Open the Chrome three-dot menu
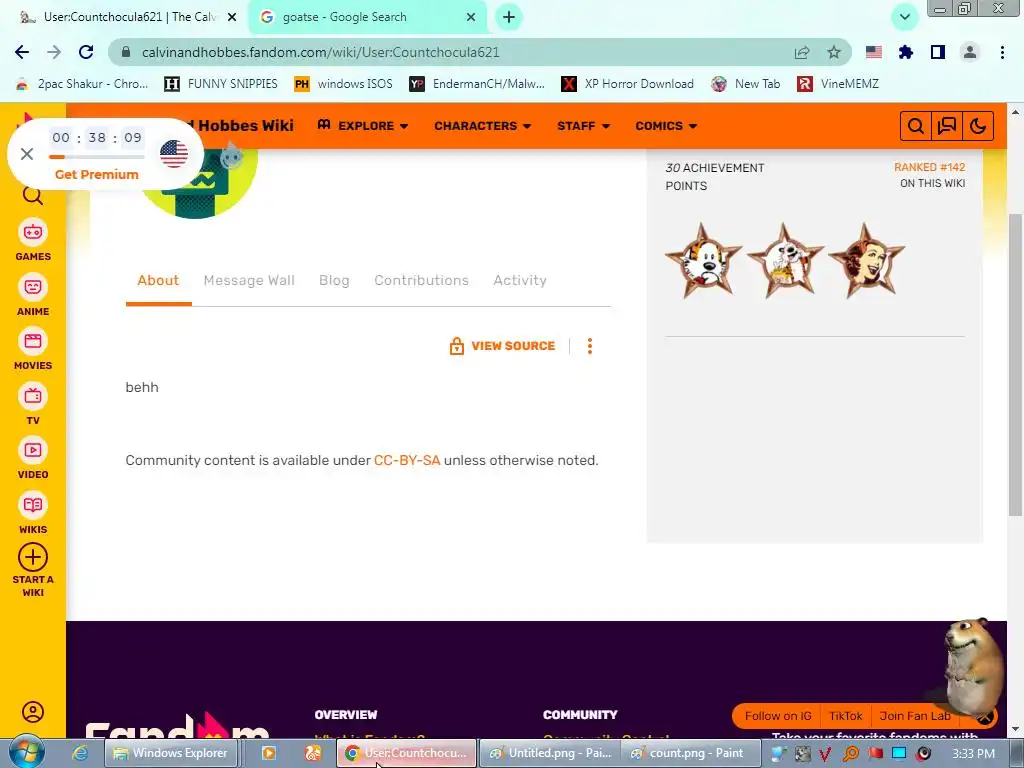The height and width of the screenshot is (768, 1024). tap(1002, 52)
